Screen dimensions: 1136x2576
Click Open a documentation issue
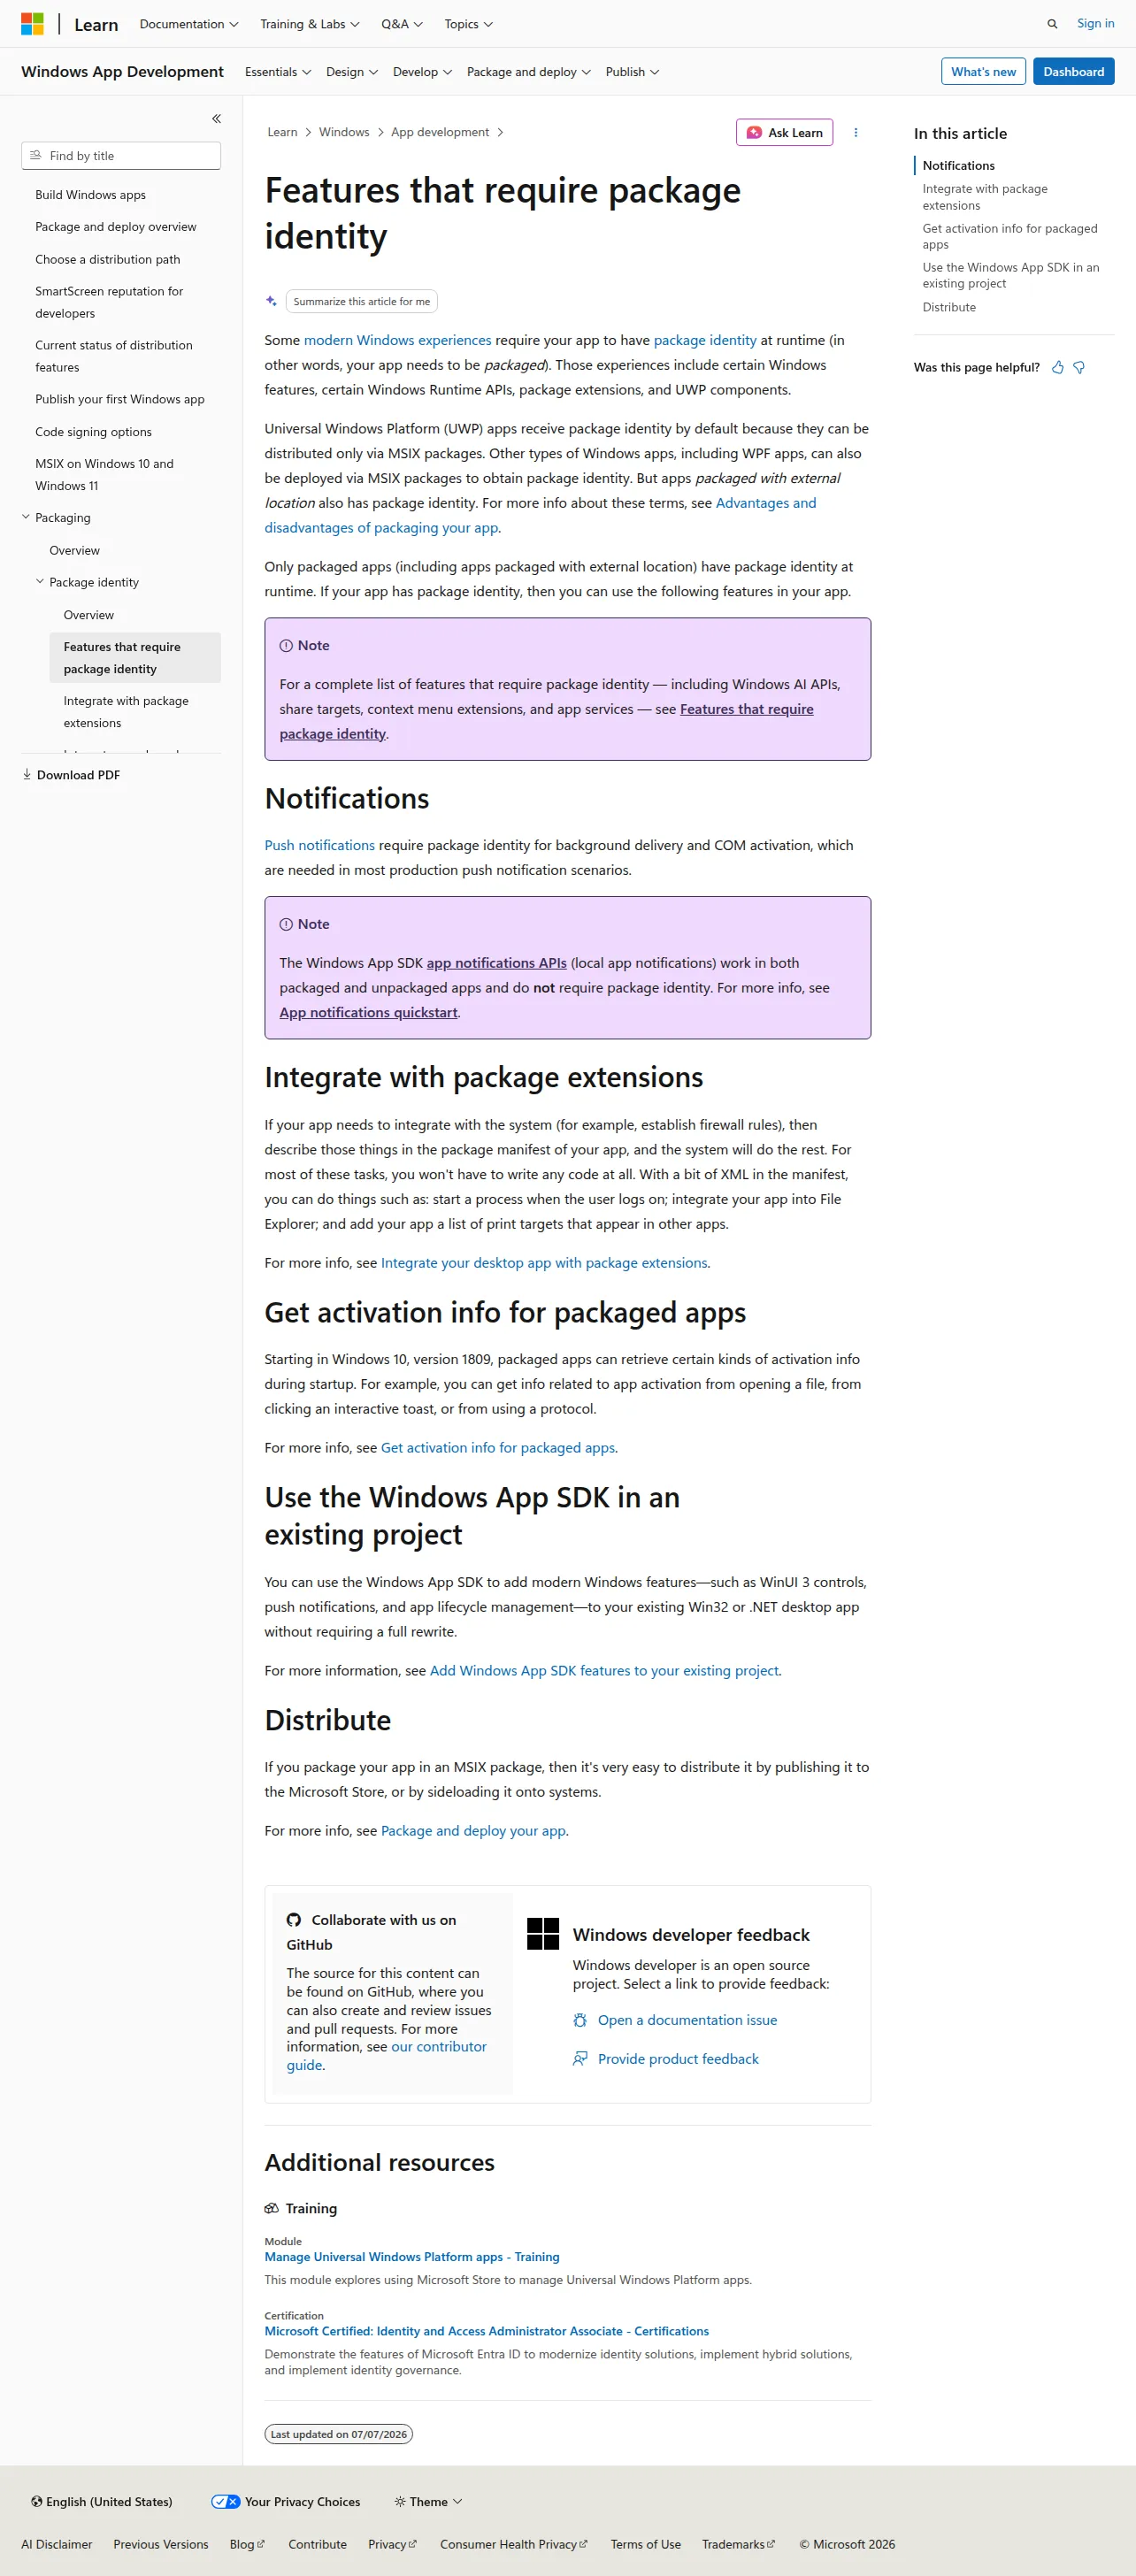pyautogui.click(x=687, y=2021)
